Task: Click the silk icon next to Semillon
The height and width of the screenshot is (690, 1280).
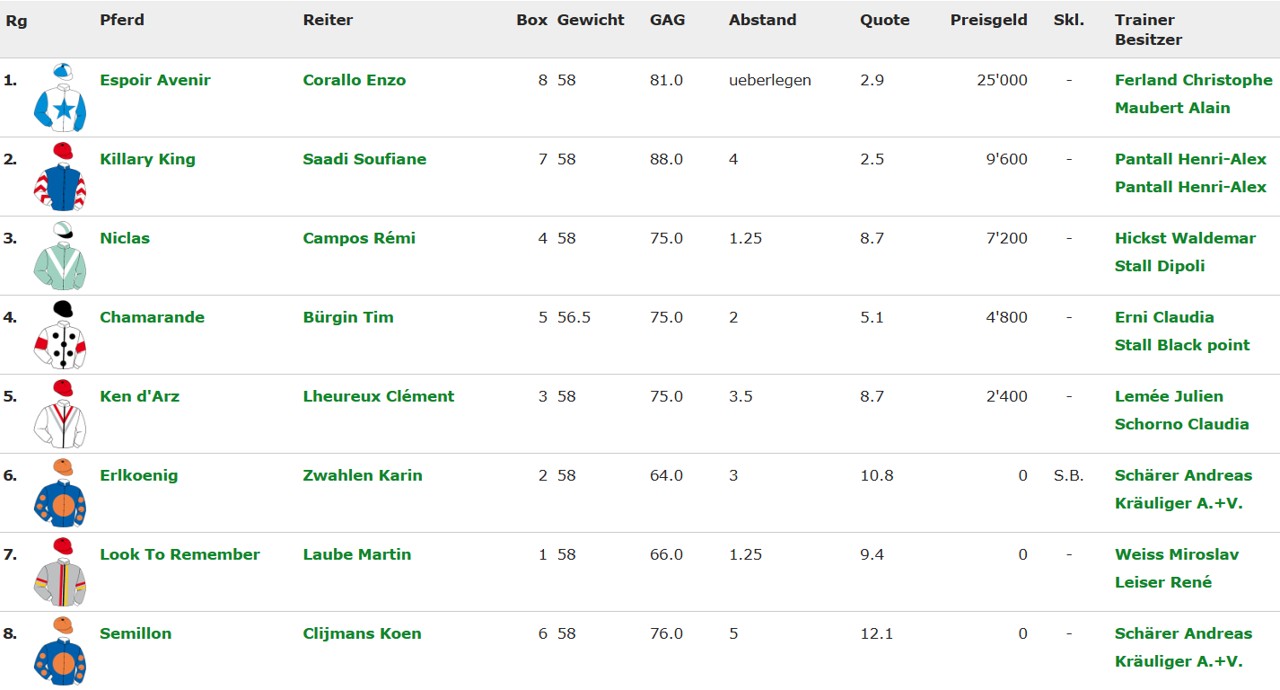Action: 60,651
